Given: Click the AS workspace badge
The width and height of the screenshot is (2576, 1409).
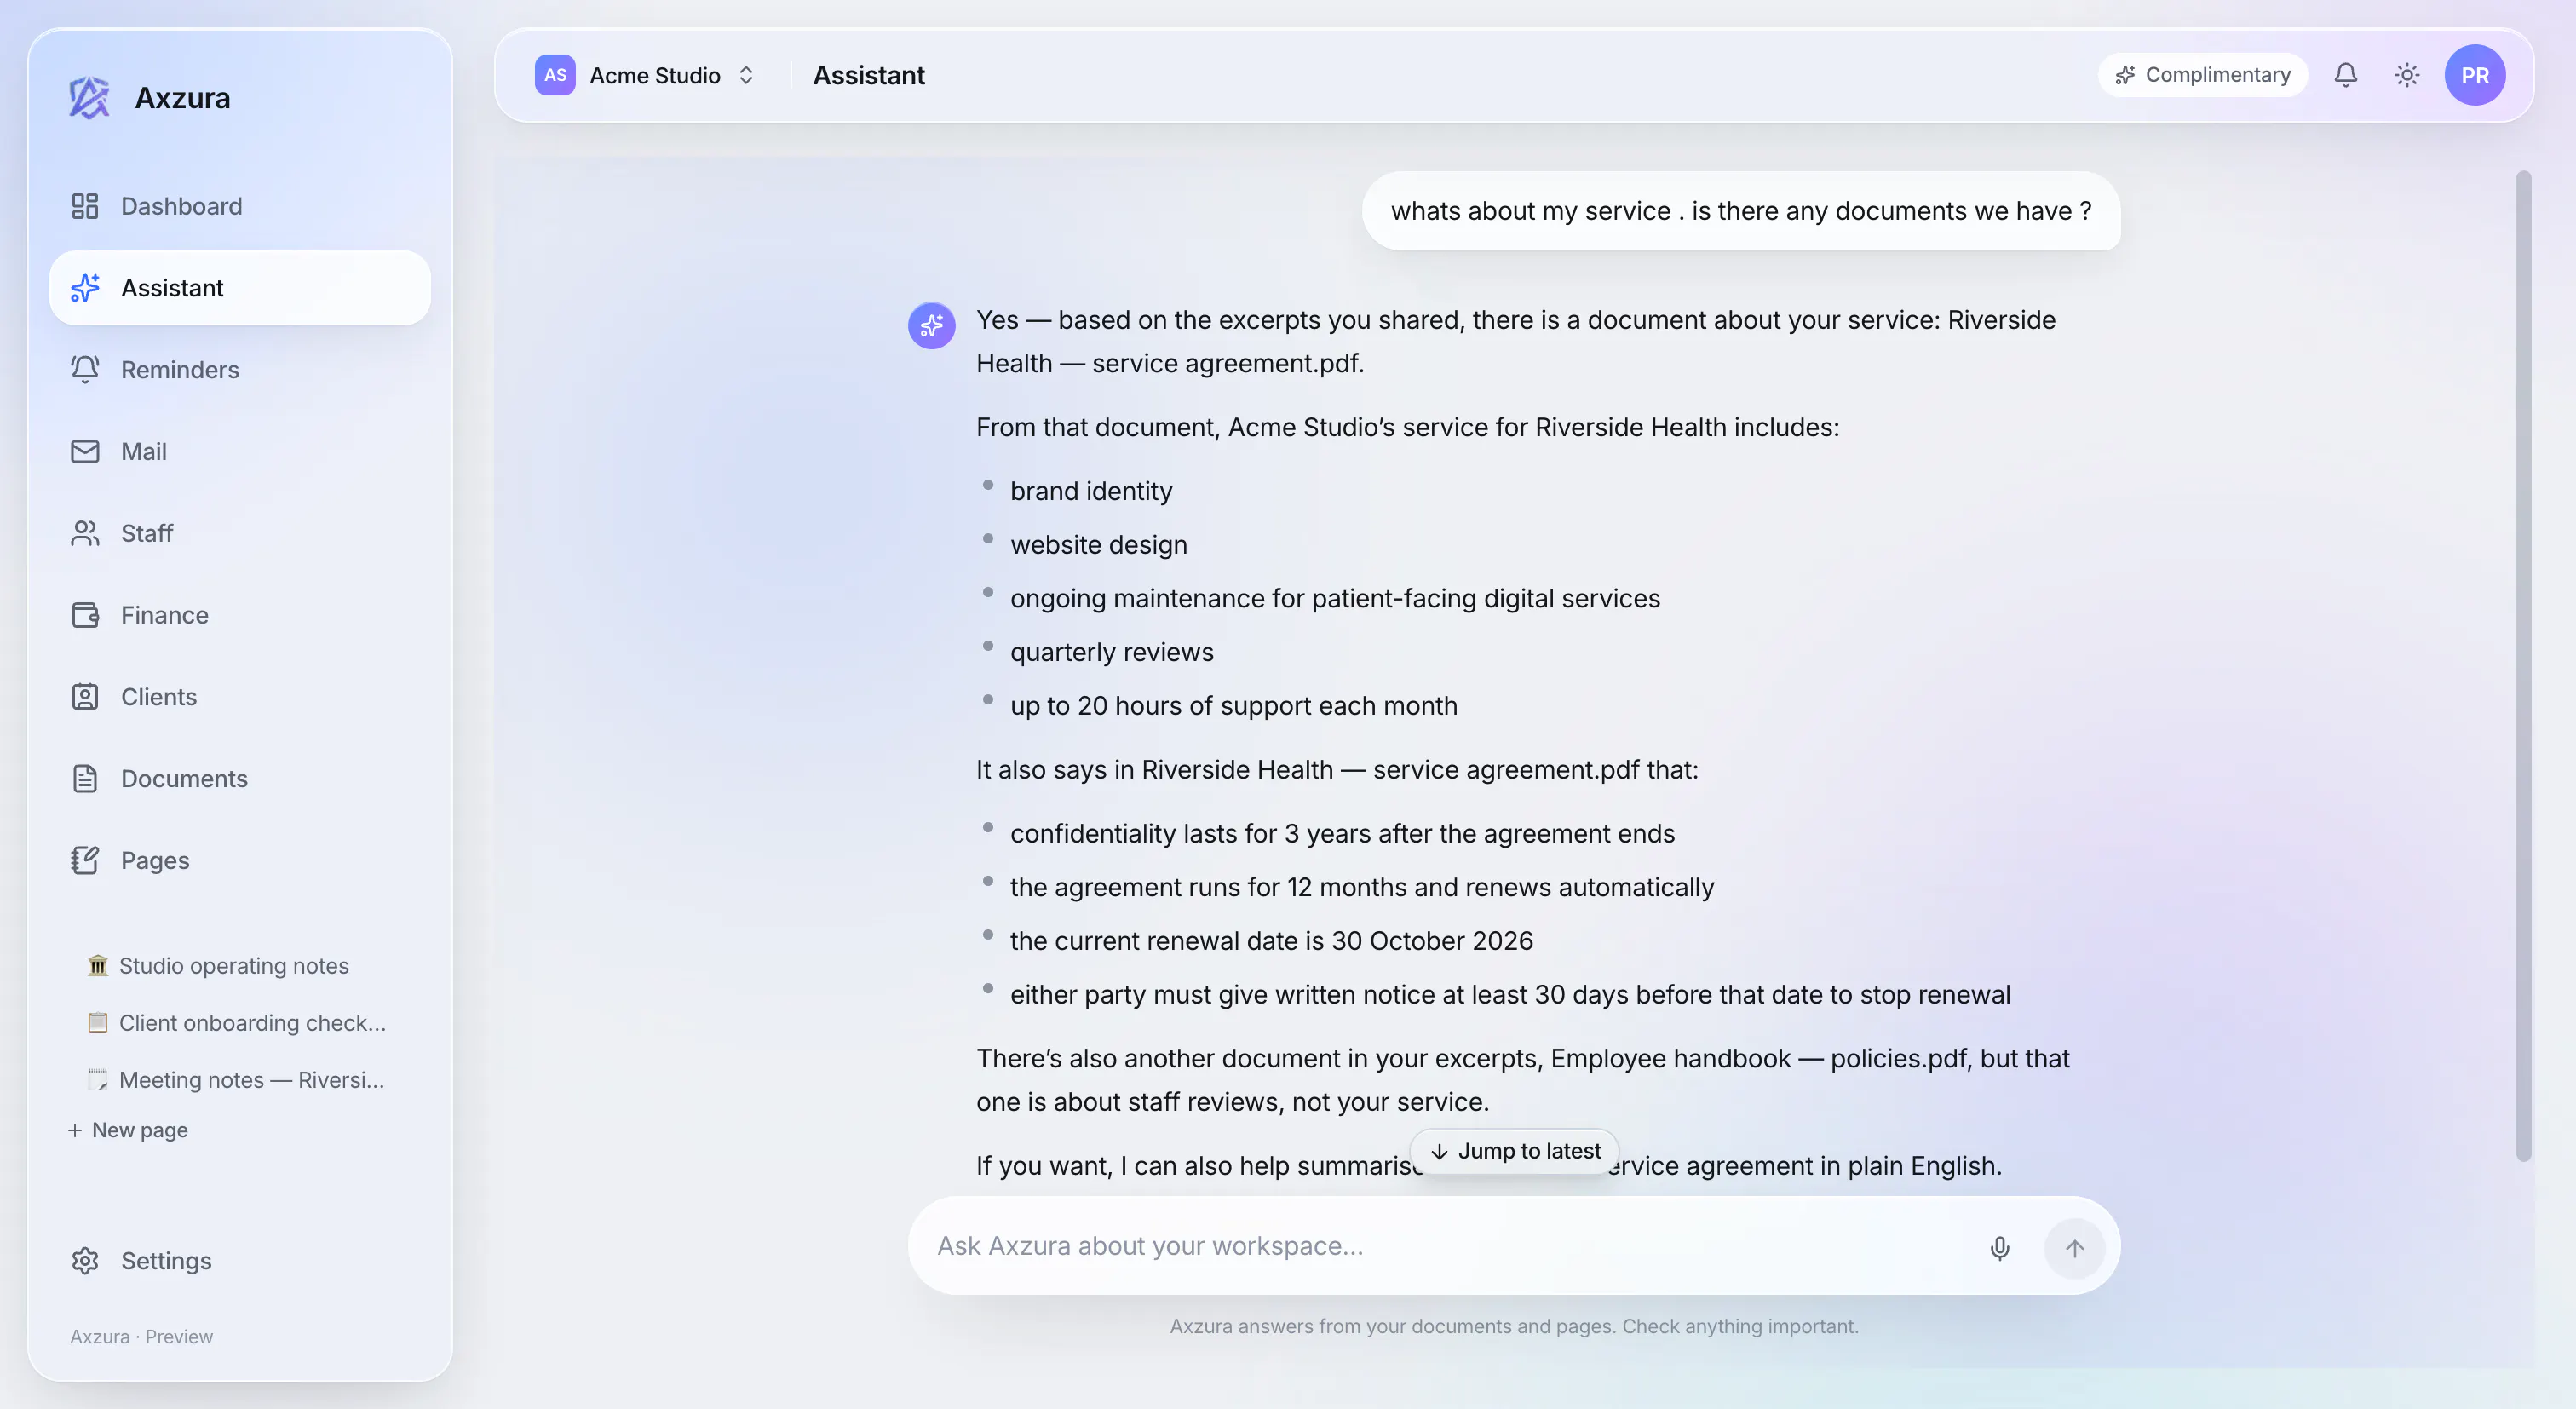Looking at the screenshot, I should tap(555, 75).
